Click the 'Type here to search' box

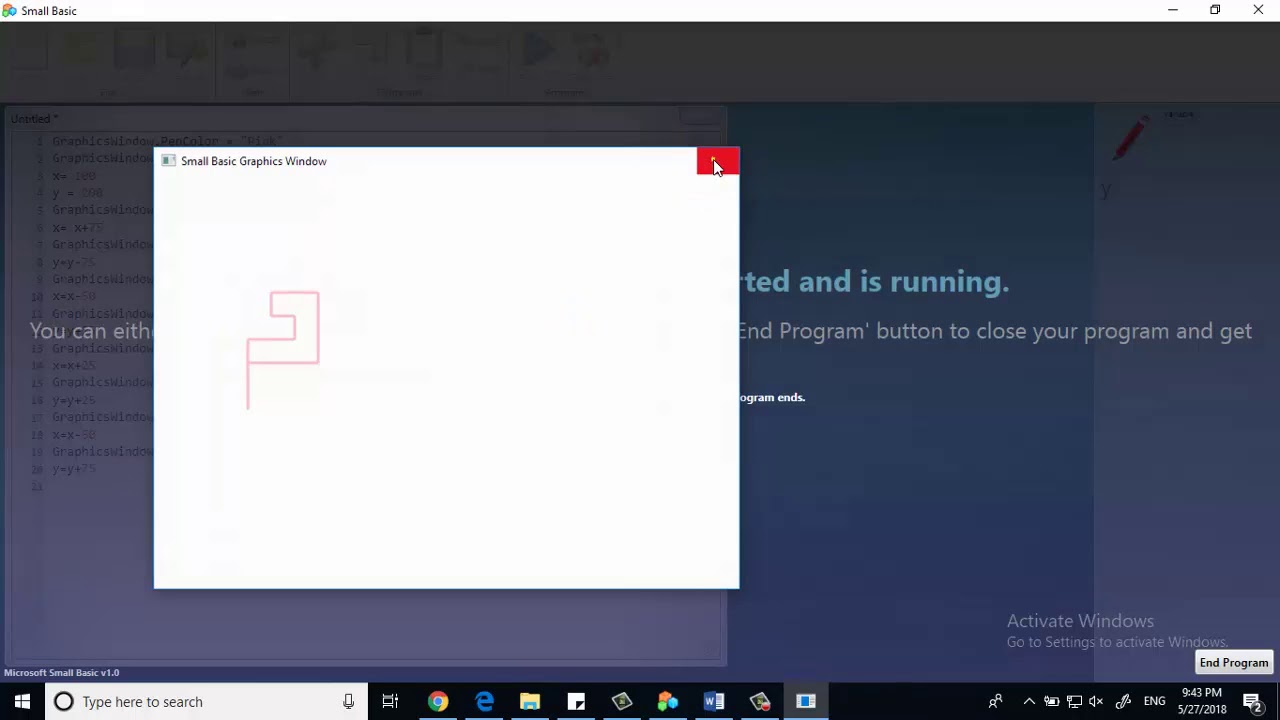click(207, 702)
